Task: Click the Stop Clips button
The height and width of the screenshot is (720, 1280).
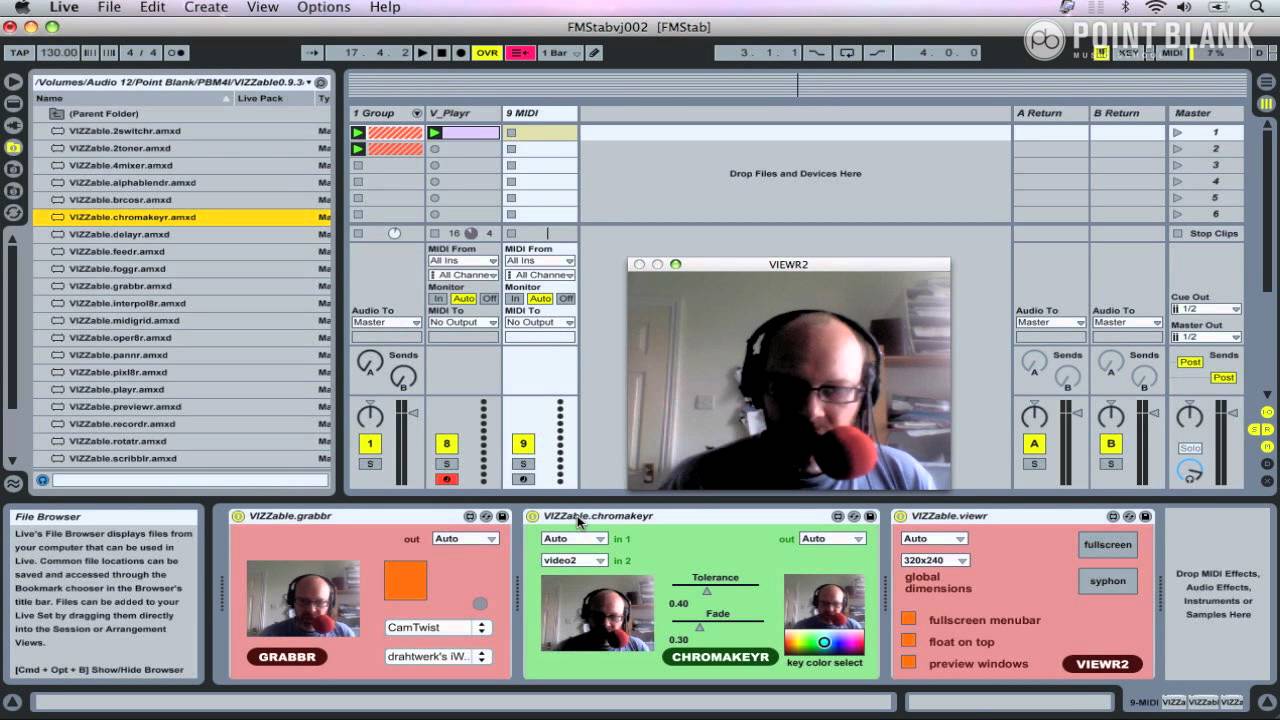Action: [1206, 234]
